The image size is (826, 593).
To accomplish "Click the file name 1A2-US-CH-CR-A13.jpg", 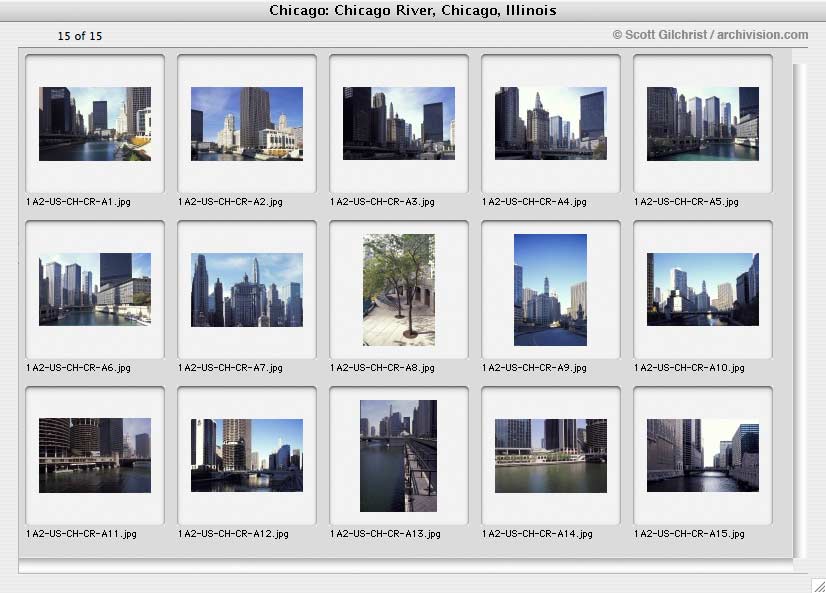I will [x=385, y=533].
